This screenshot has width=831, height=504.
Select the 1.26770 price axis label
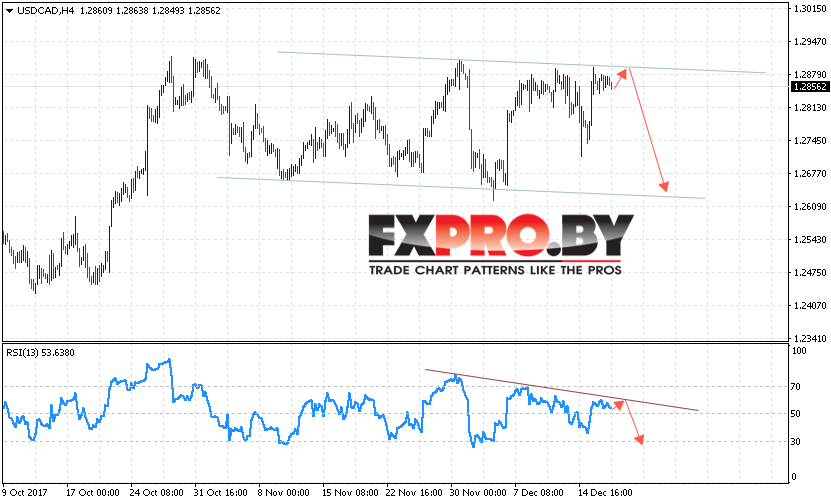click(810, 173)
